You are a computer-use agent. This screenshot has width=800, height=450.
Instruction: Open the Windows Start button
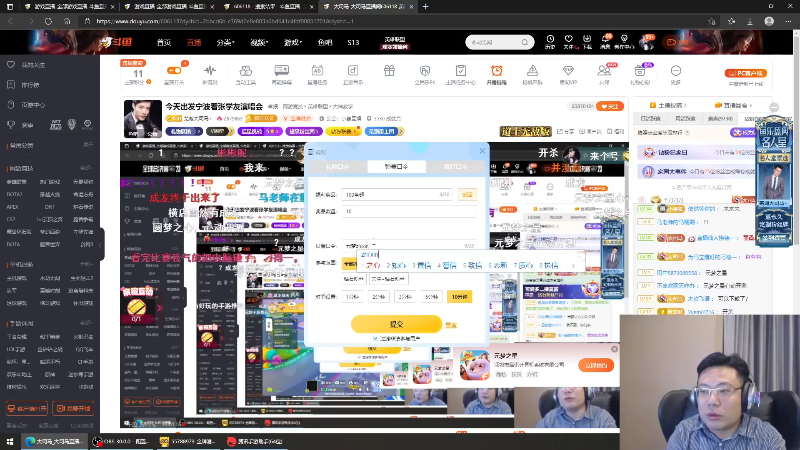point(10,441)
